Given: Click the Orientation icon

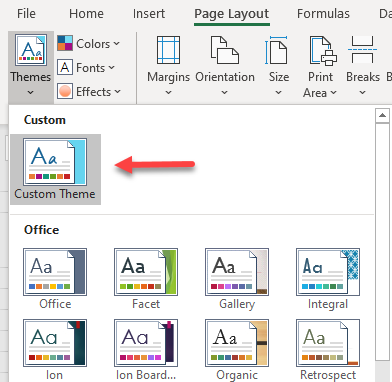Looking at the screenshot, I should point(225,50).
